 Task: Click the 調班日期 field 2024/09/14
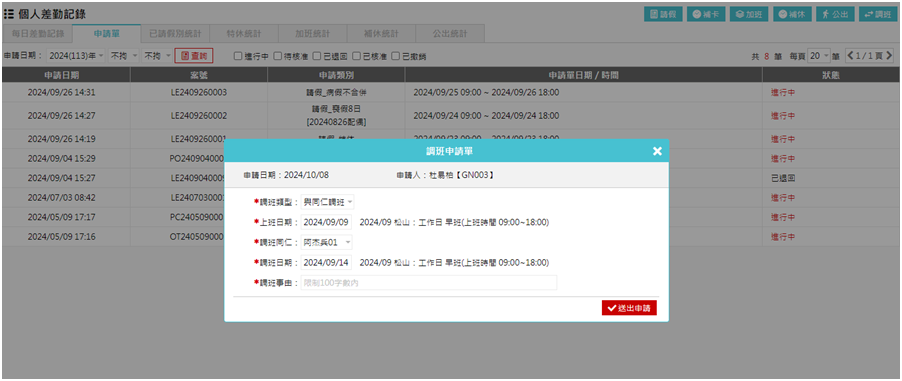(326, 262)
